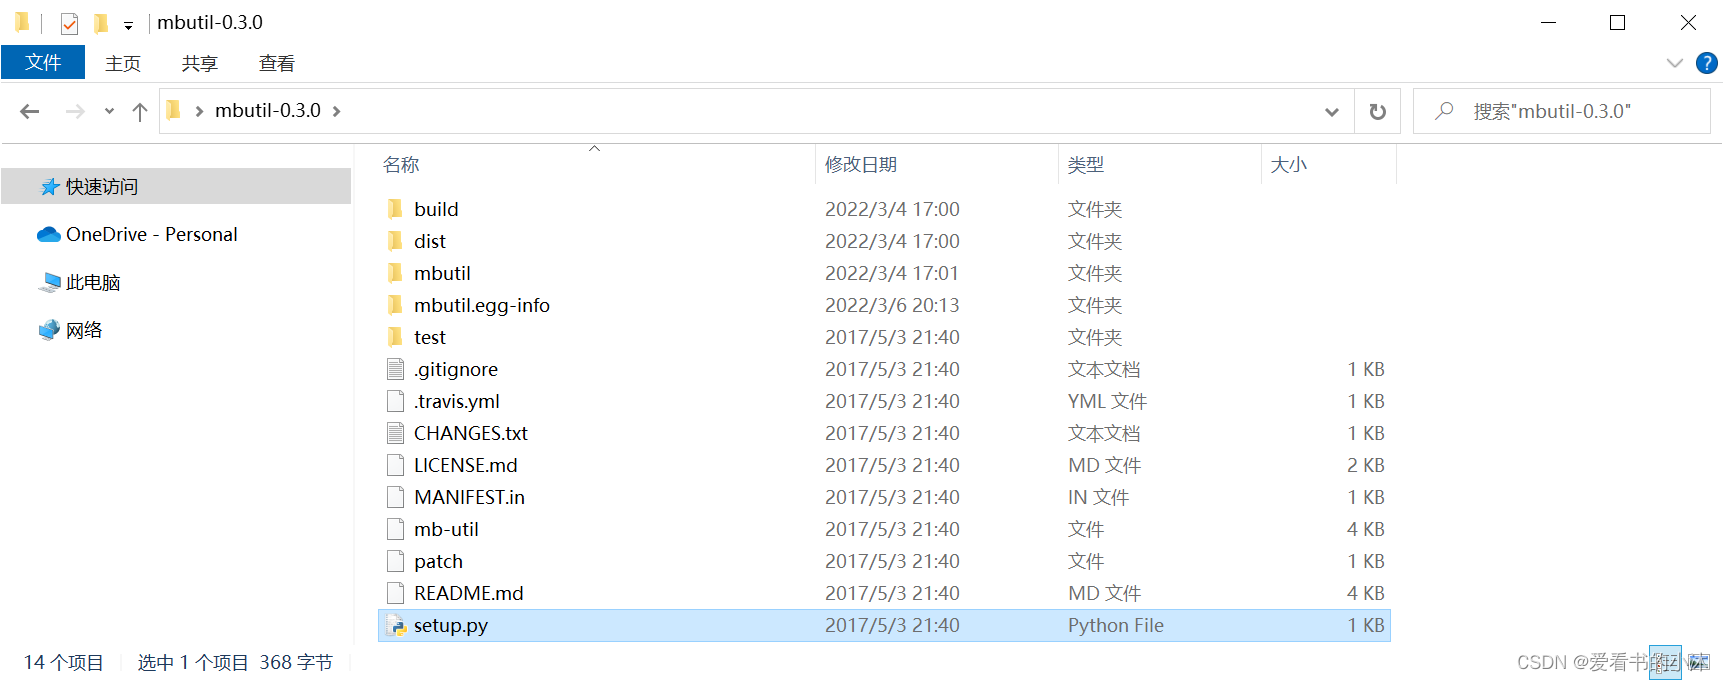Click the LICENSE.md file icon

pos(396,465)
